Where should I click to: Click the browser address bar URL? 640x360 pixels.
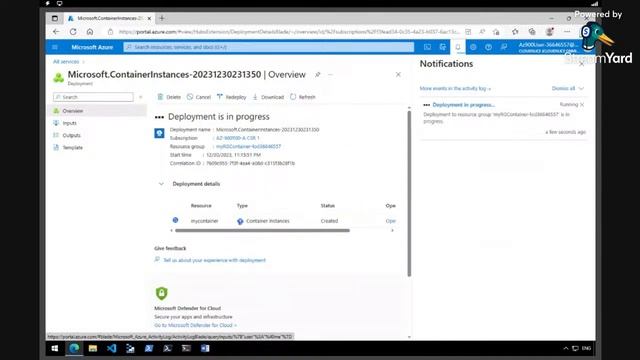point(289,32)
